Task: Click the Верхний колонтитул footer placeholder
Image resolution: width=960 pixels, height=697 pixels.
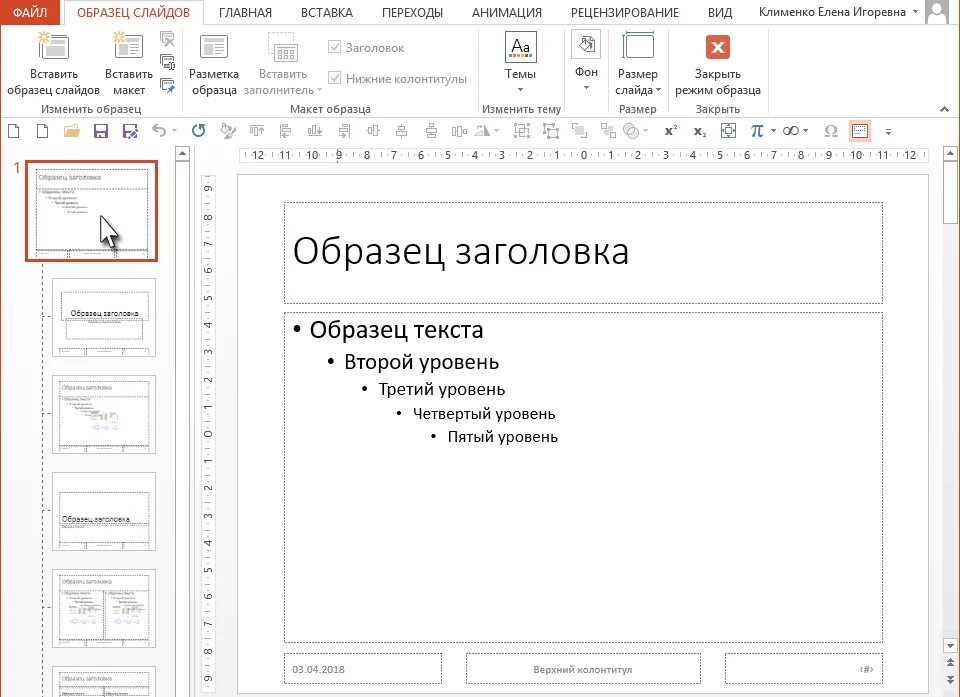Action: click(x=583, y=669)
